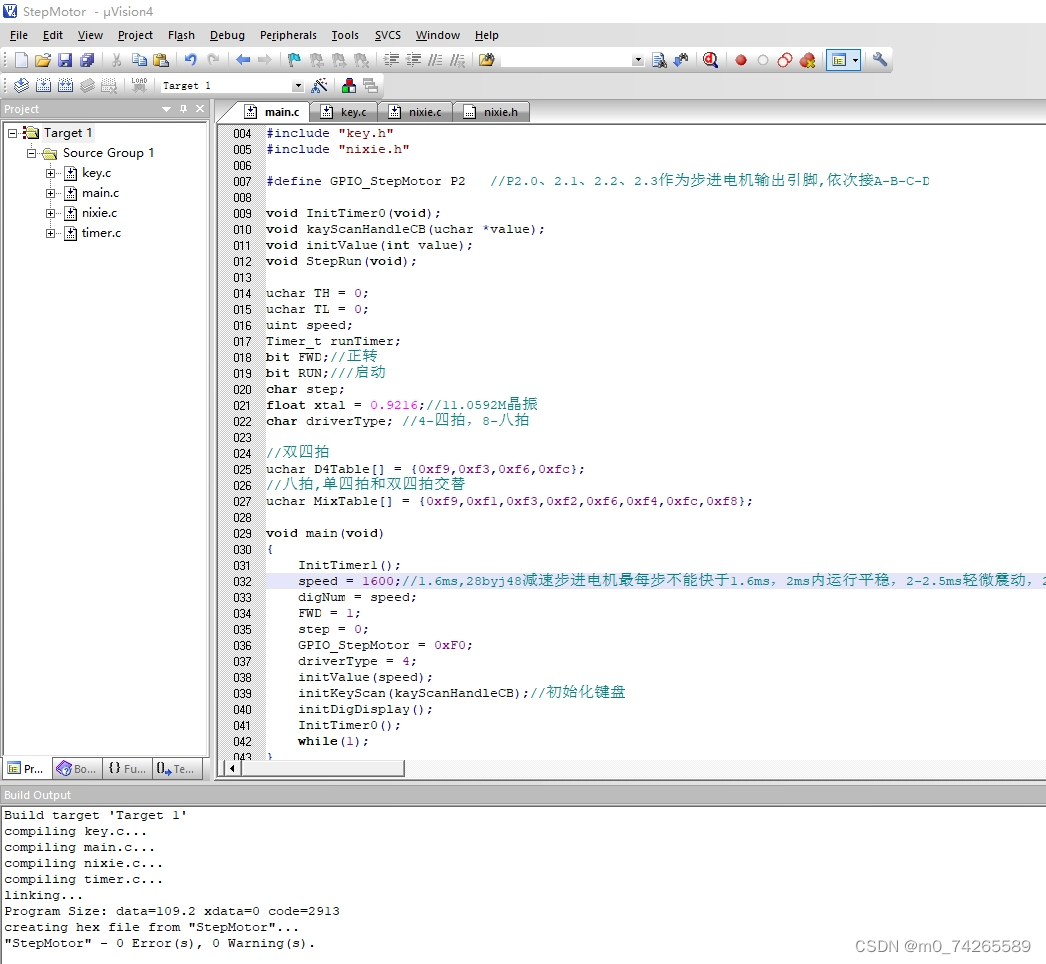1046x964 pixels.
Task: Insert a bookmark with the flag icon
Action: (x=294, y=60)
